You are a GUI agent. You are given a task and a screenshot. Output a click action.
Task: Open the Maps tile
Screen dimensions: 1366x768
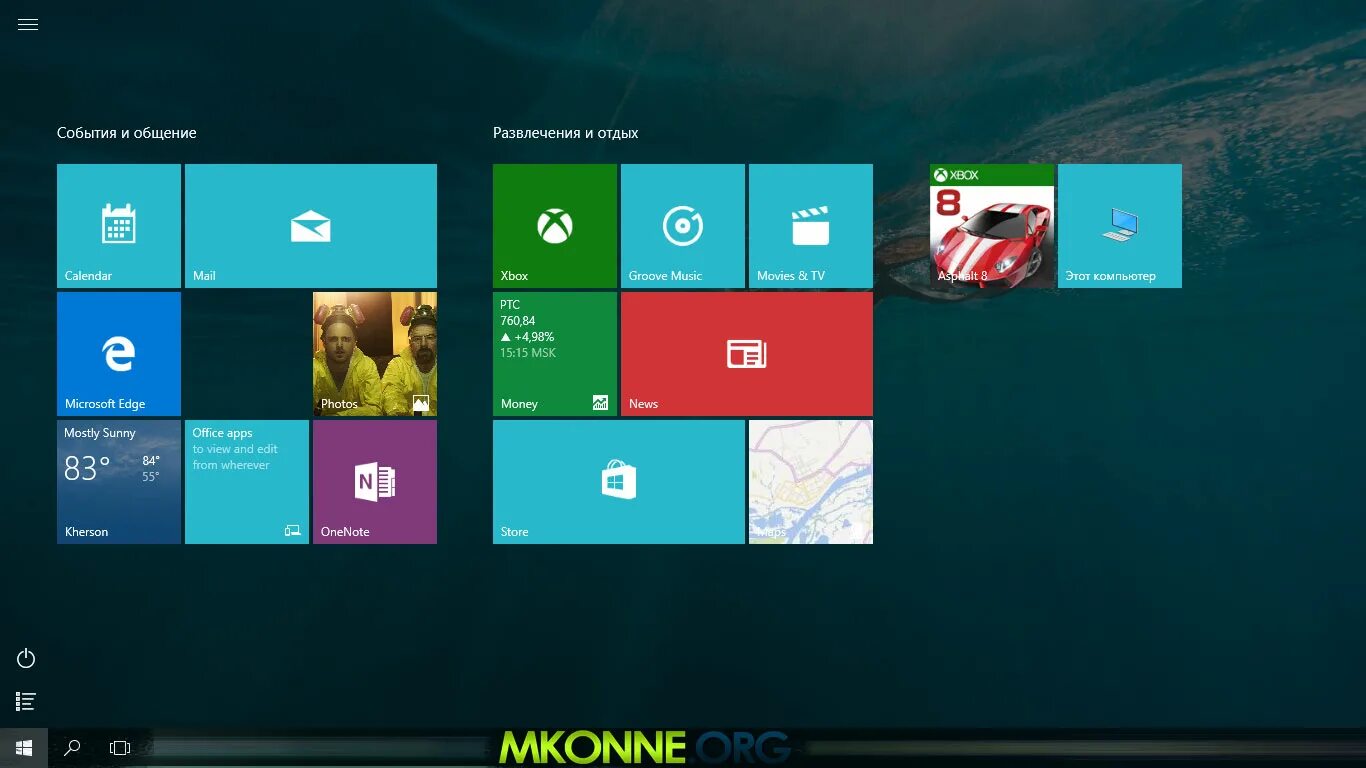pos(811,482)
